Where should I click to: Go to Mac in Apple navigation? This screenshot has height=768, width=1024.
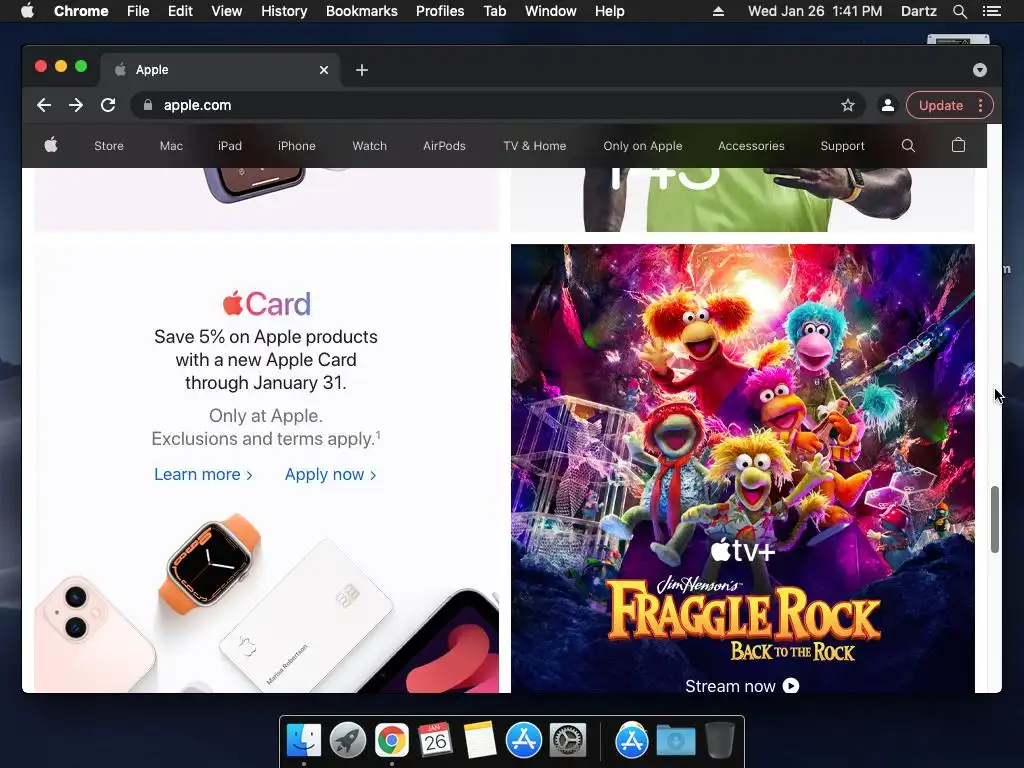tap(171, 146)
